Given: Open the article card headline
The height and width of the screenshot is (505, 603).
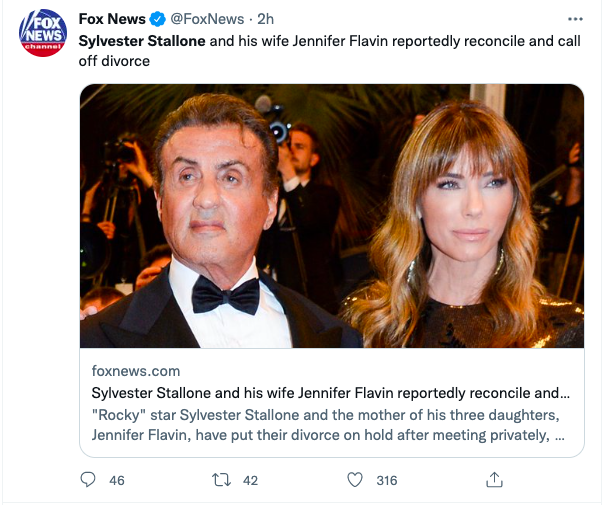Looking at the screenshot, I should point(330,393).
